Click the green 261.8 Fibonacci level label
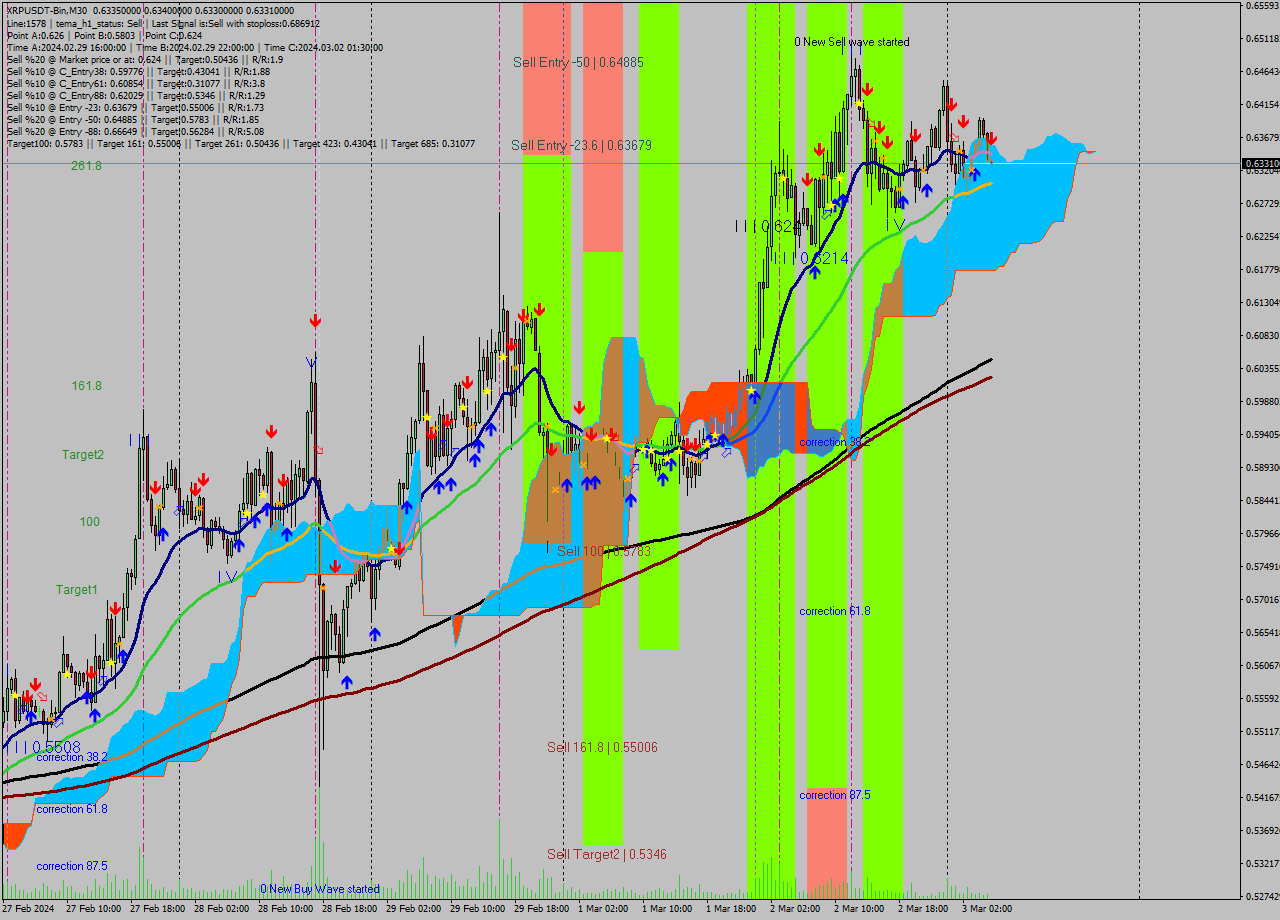The image size is (1280, 920). [x=86, y=166]
